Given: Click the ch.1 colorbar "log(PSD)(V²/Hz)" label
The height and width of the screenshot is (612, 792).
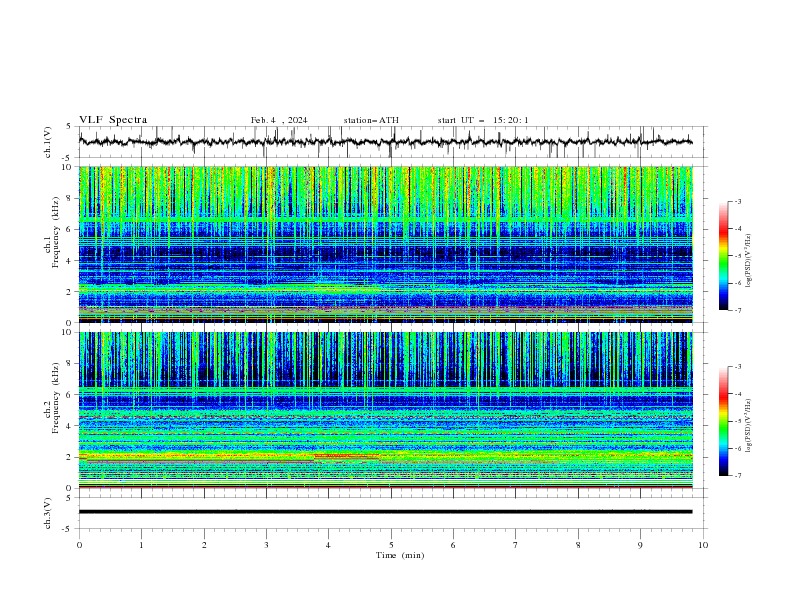Looking at the screenshot, I should [x=749, y=261].
